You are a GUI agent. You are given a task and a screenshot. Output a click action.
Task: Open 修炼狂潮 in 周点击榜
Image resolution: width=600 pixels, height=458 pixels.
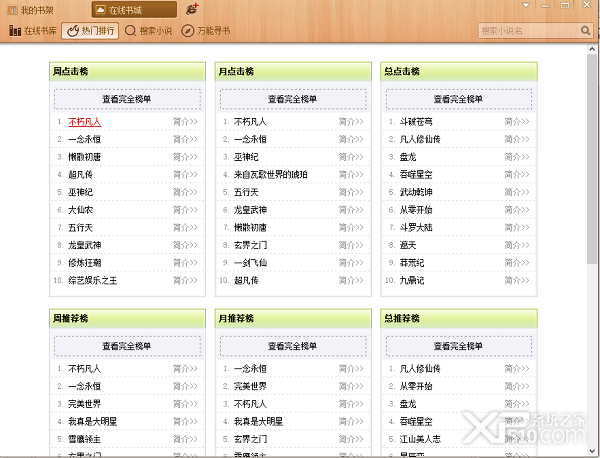pos(85,263)
